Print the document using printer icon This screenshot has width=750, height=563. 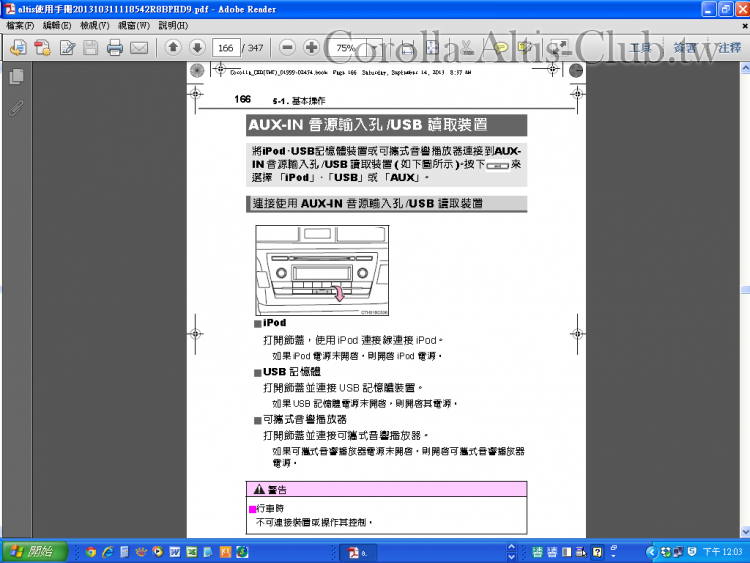pos(114,47)
